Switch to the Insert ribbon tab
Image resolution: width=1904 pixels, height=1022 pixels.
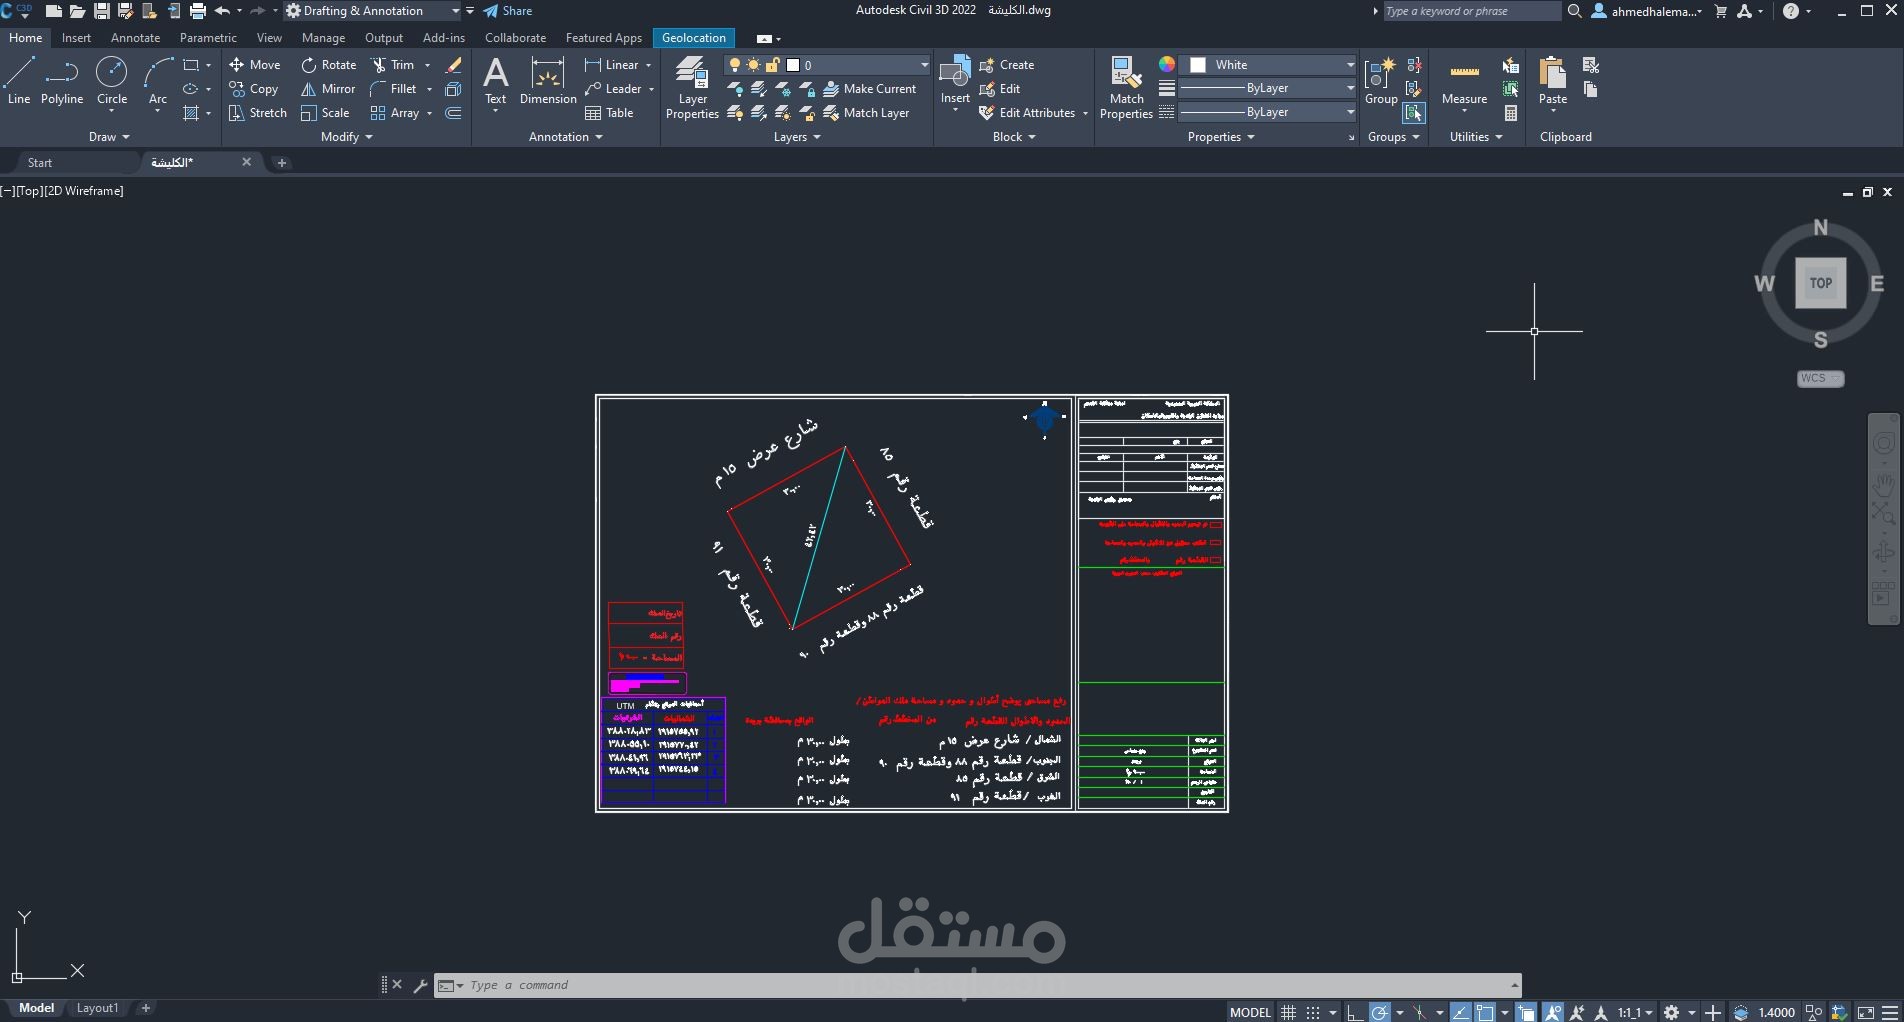76,37
